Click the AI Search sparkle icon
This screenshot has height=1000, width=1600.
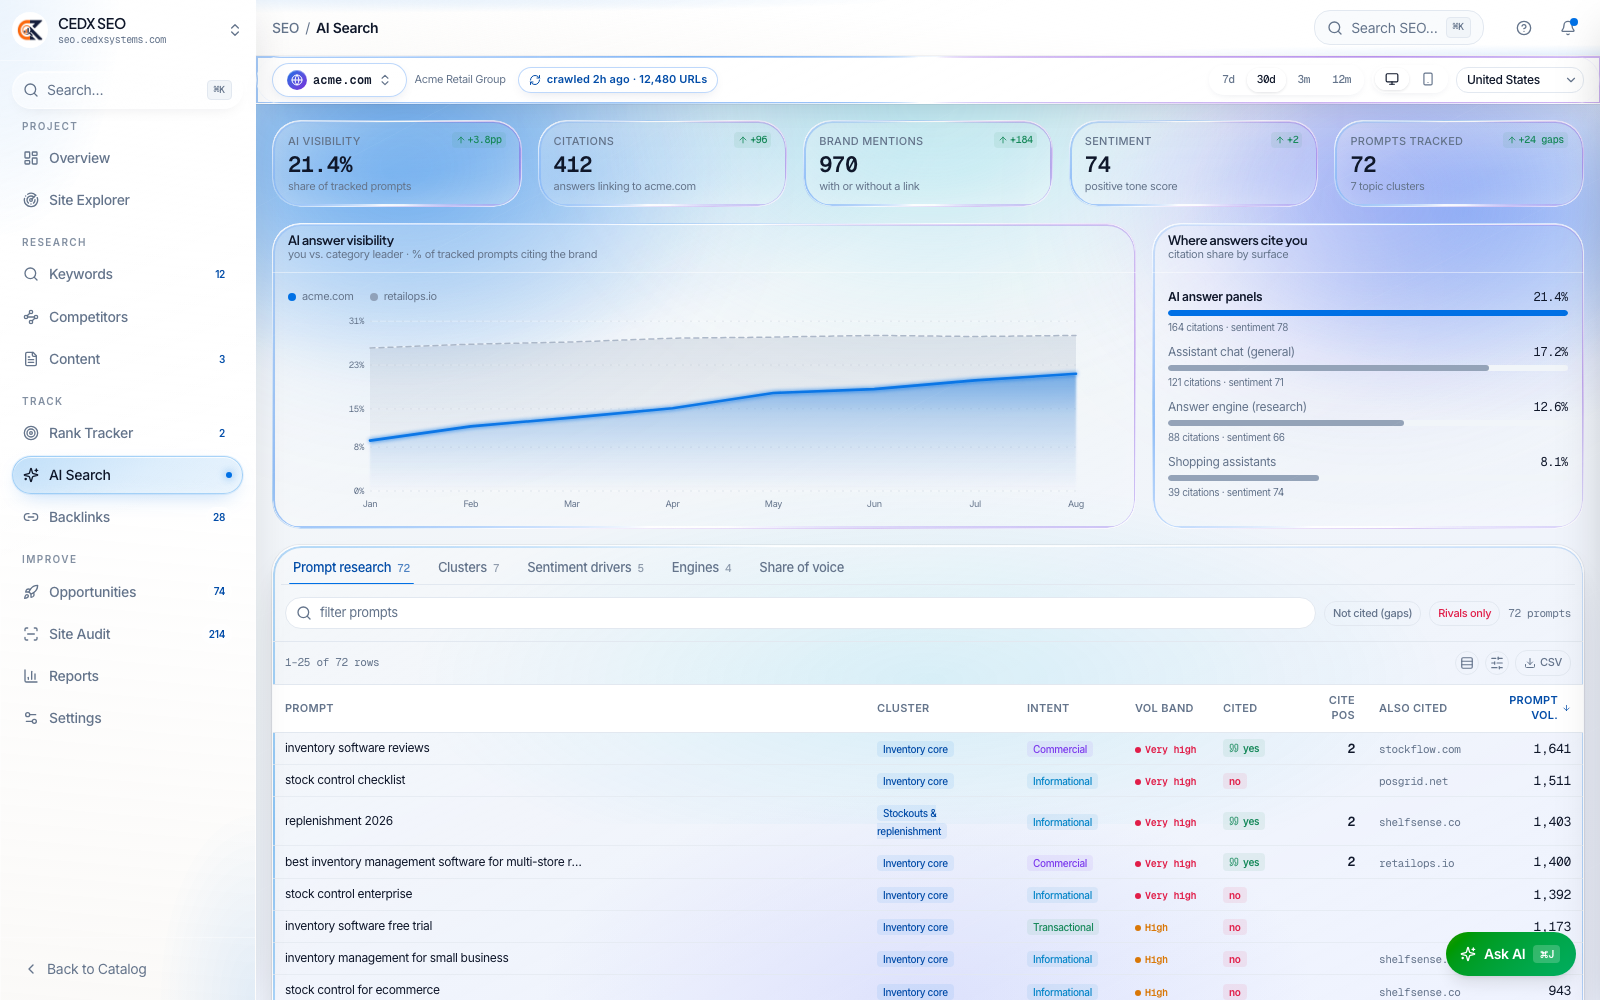(31, 475)
